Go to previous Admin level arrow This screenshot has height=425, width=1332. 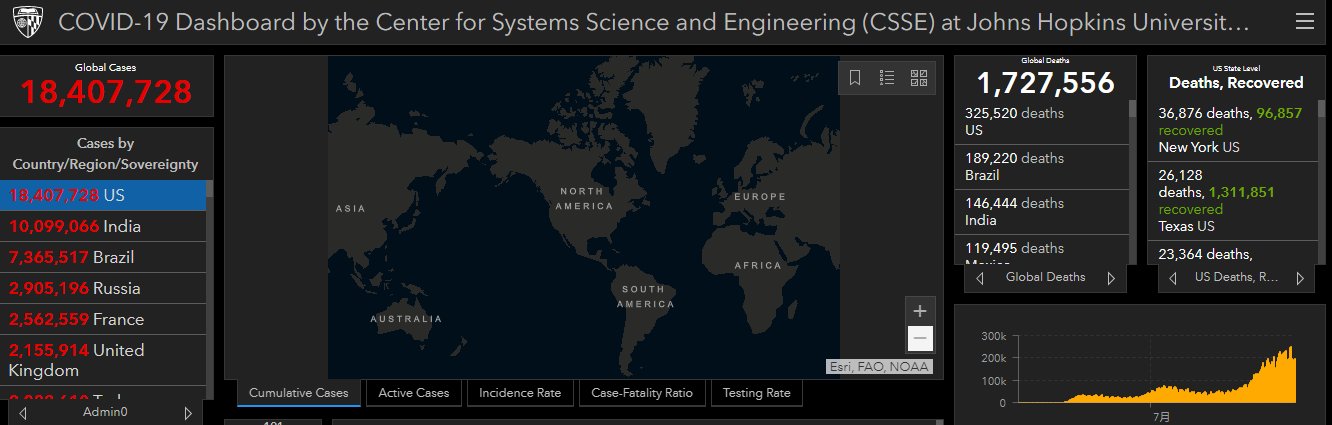click(20, 412)
